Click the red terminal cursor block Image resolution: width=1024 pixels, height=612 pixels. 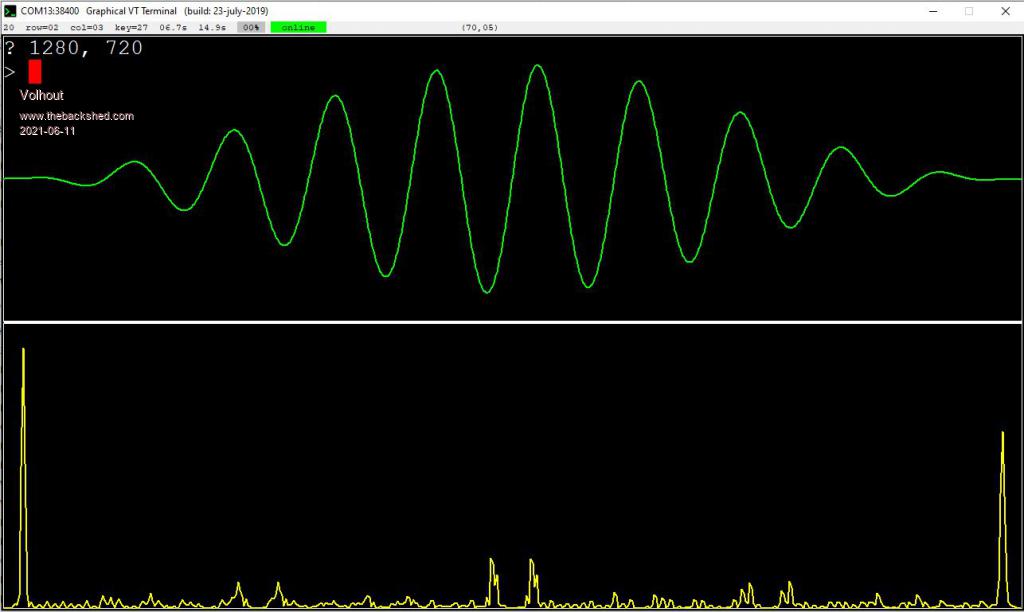click(35, 71)
